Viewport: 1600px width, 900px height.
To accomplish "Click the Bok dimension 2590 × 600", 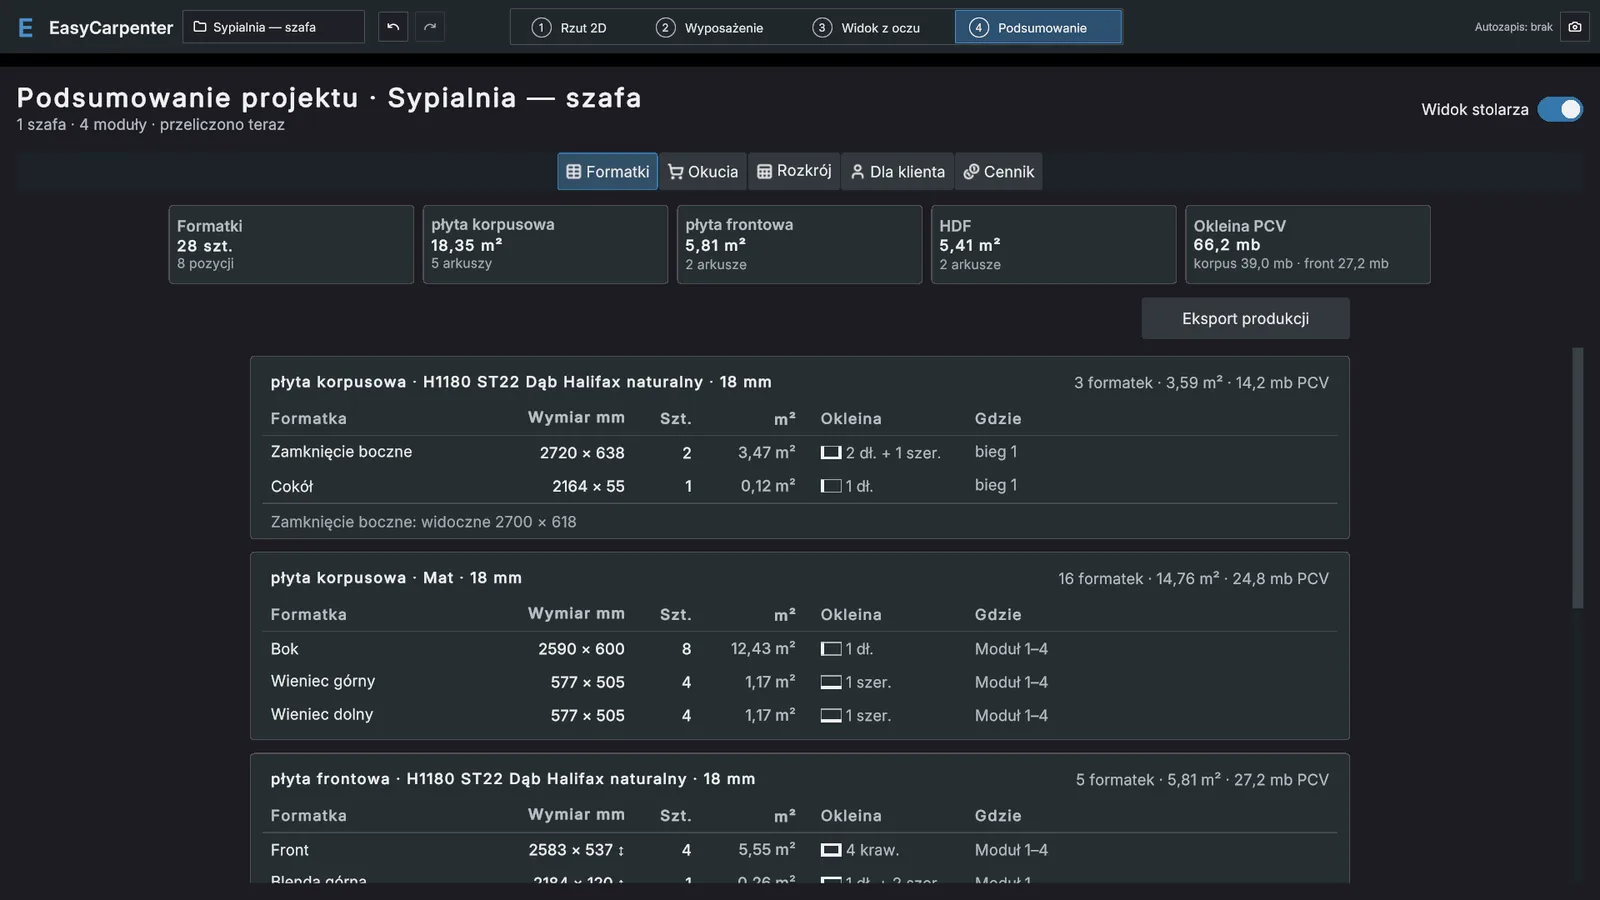I will tap(581, 649).
